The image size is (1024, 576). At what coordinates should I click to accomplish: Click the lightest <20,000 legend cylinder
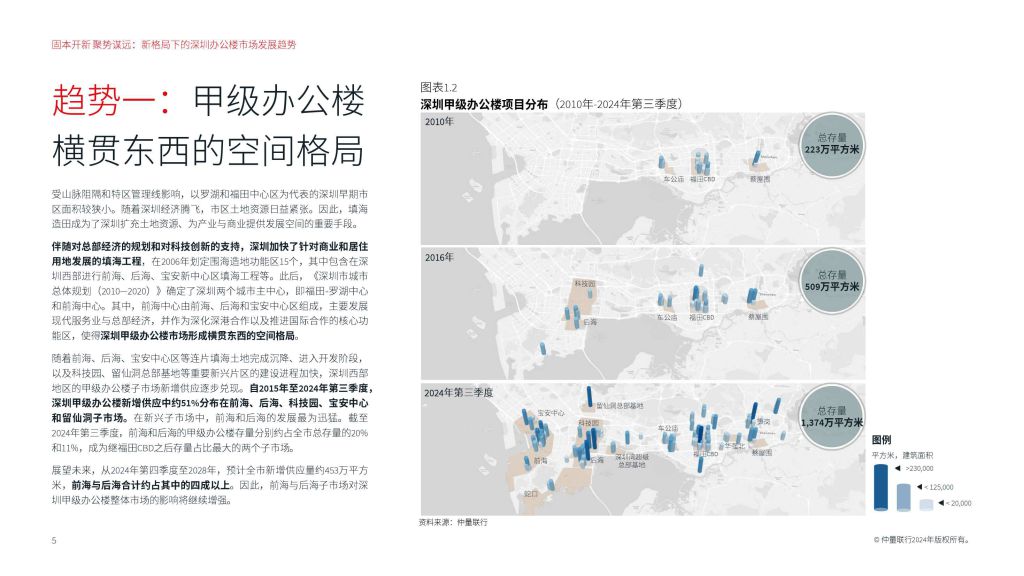pyautogui.click(x=925, y=503)
